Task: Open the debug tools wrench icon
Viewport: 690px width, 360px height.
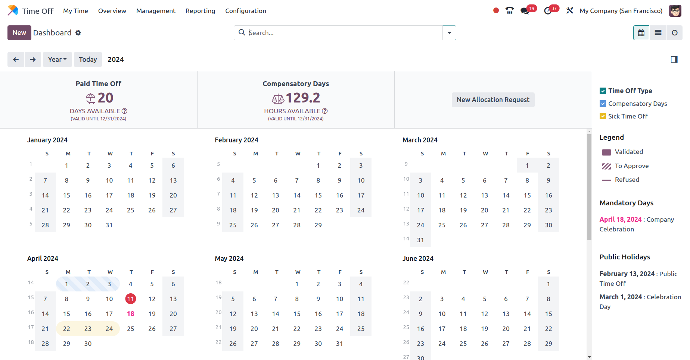Action: (x=570, y=11)
